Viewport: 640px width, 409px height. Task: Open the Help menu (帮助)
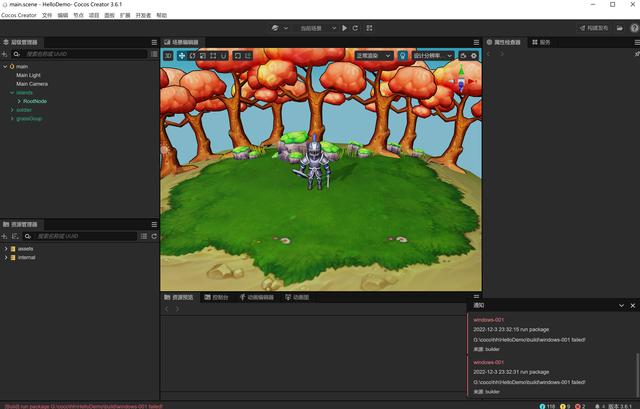(x=162, y=15)
